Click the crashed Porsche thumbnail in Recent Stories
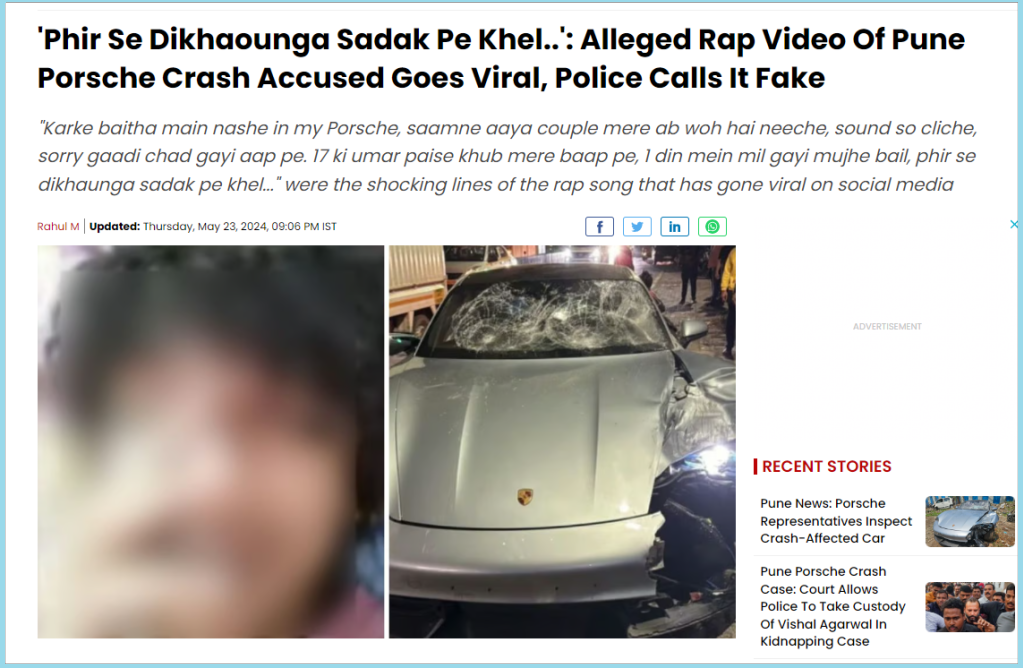Screen dimensions: 1023x668 [970, 521]
